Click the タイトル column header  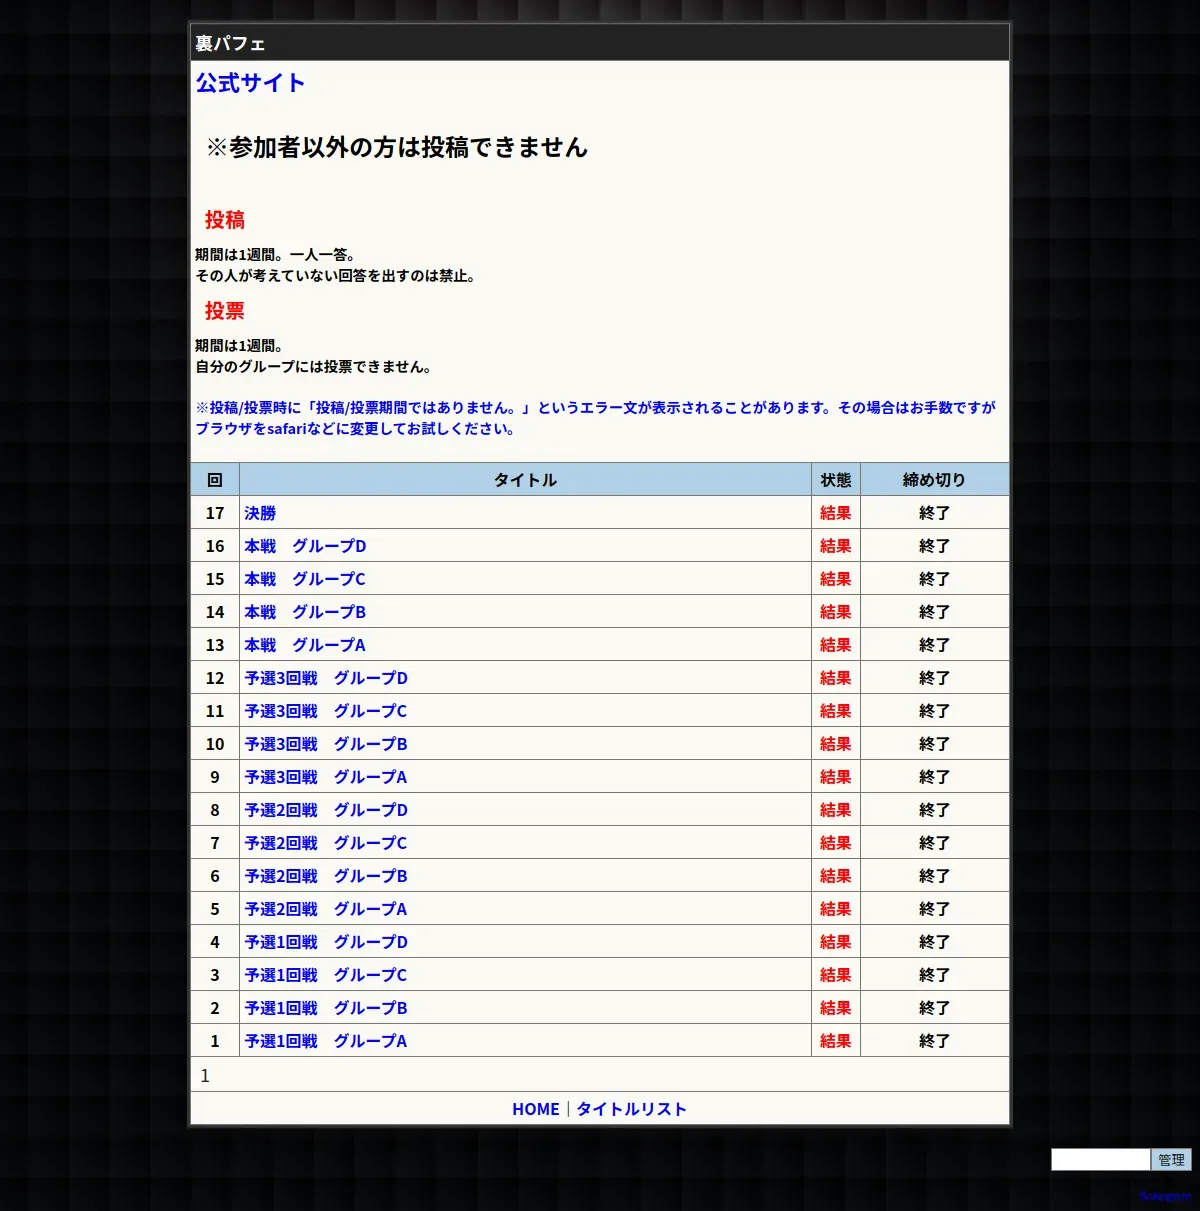[525, 480]
